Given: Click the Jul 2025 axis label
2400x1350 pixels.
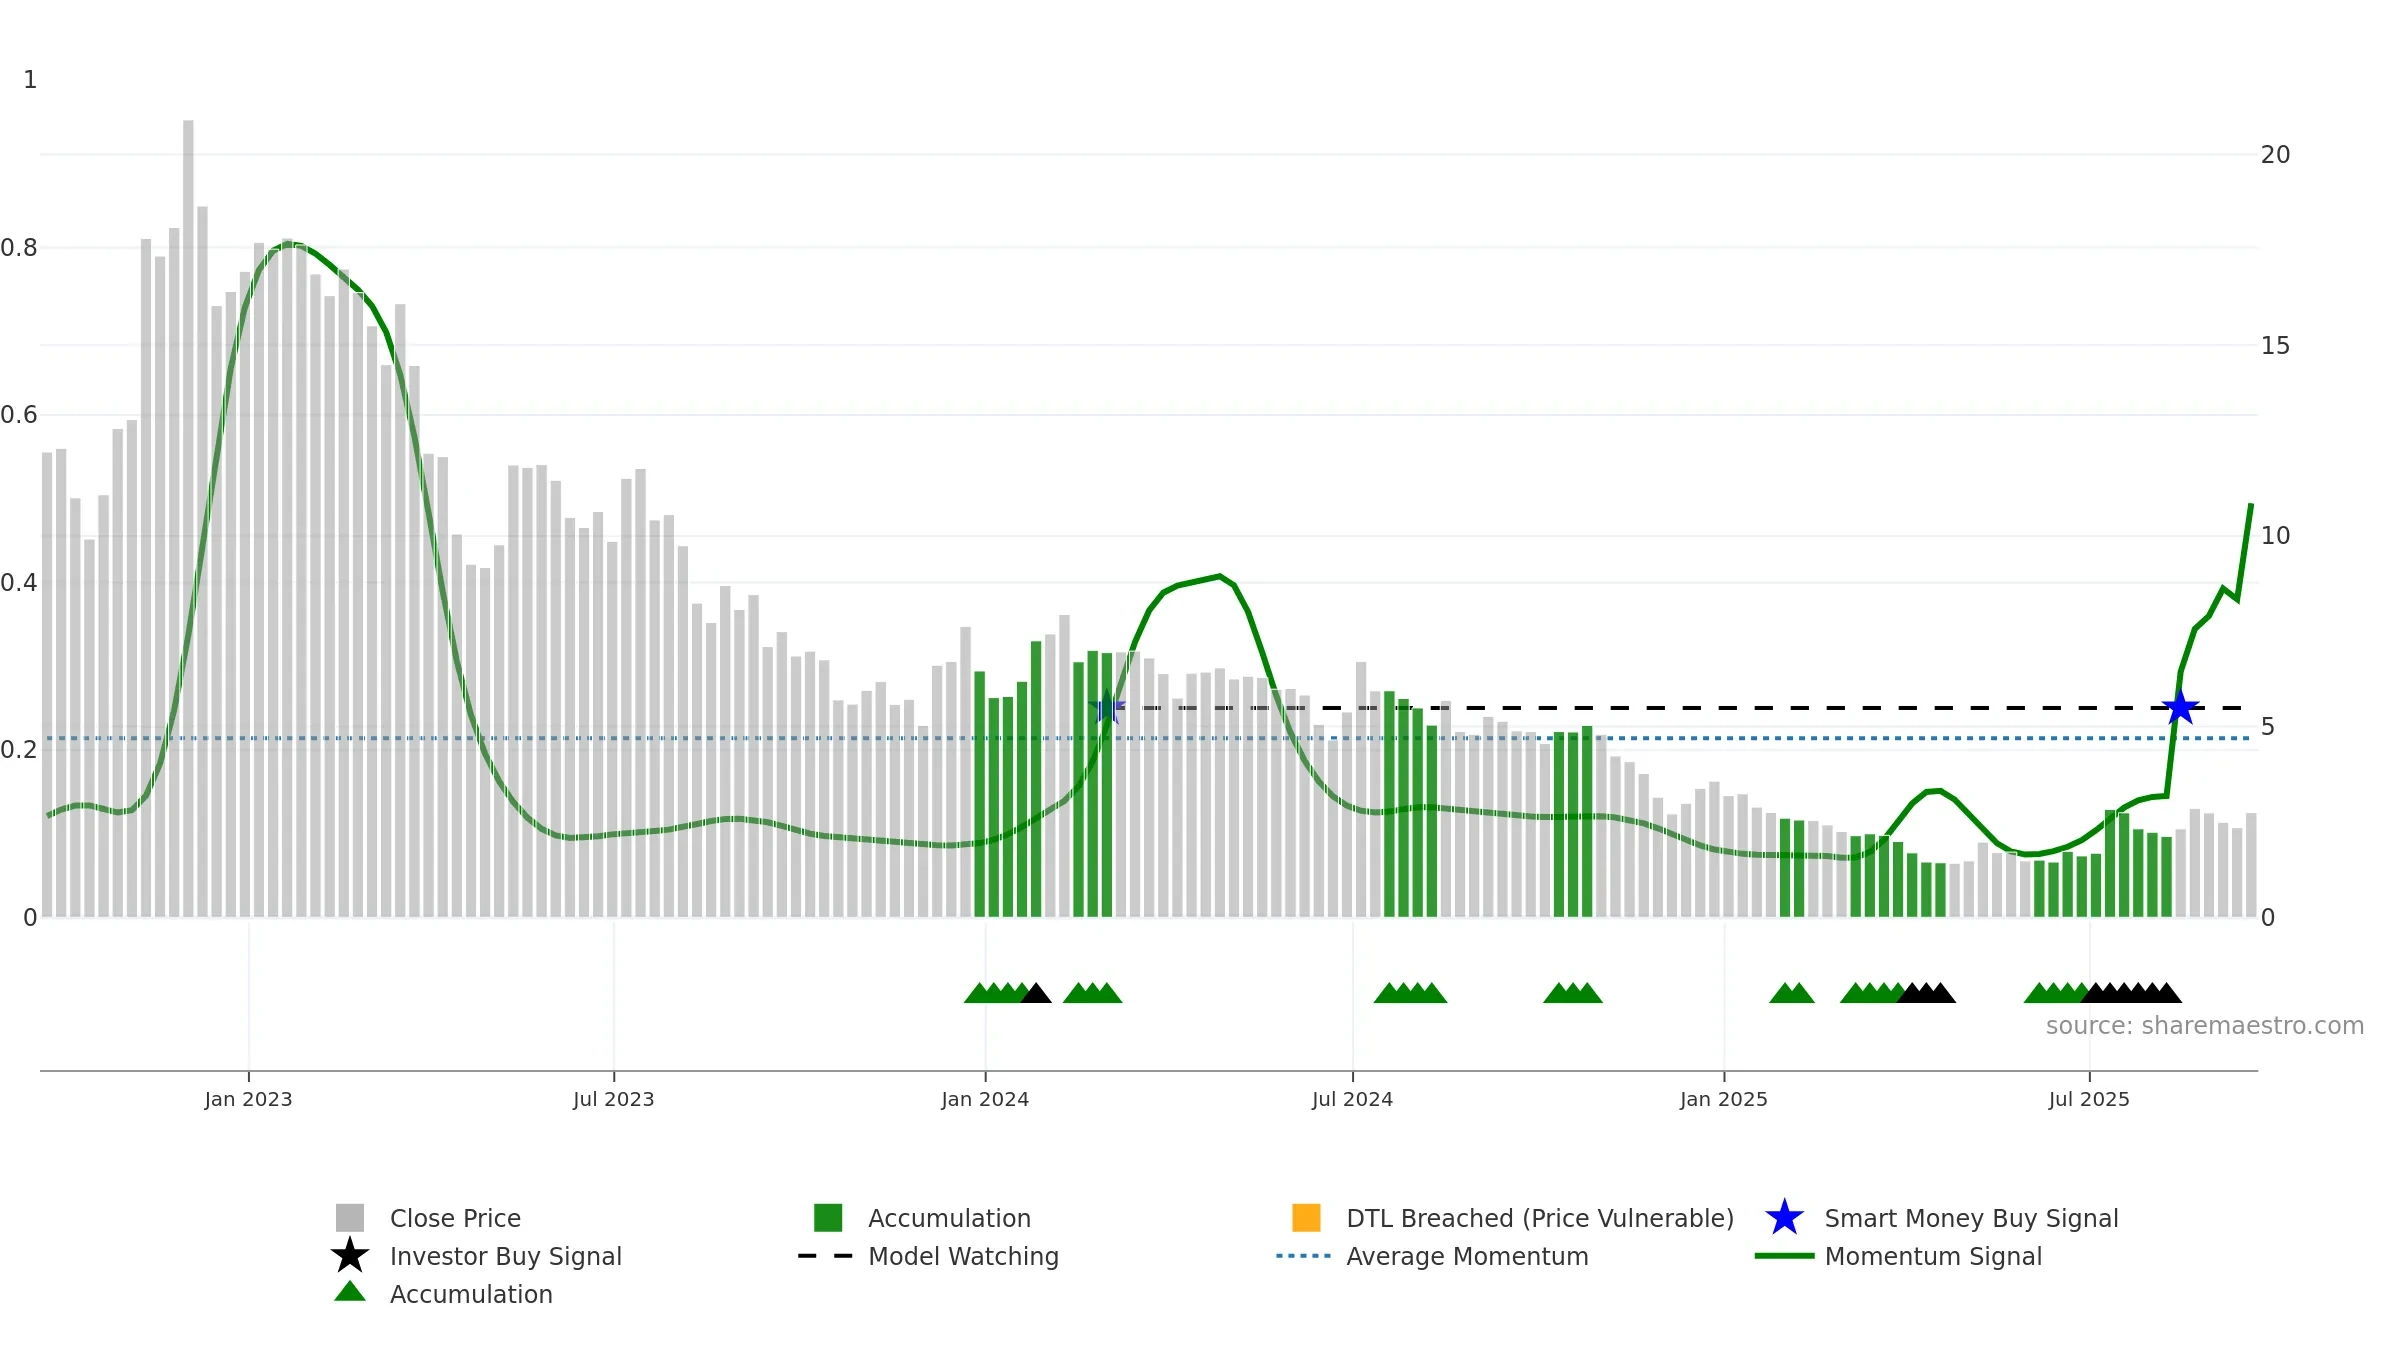Looking at the screenshot, I should click(x=2089, y=1099).
